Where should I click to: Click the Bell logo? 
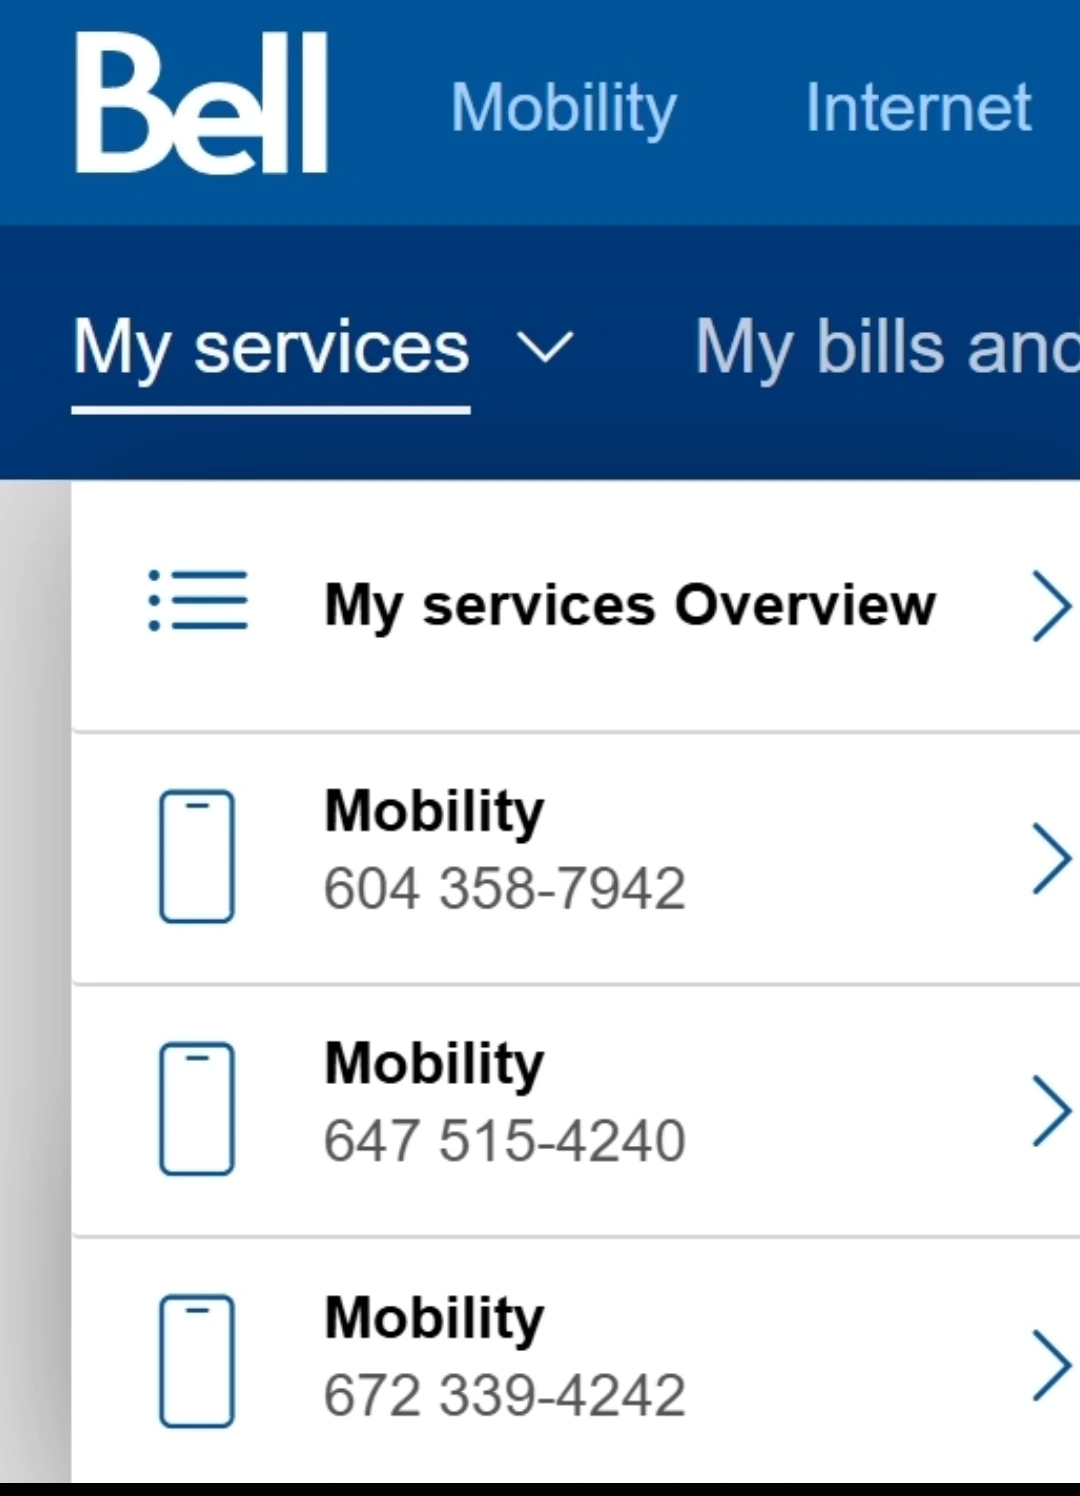click(201, 103)
